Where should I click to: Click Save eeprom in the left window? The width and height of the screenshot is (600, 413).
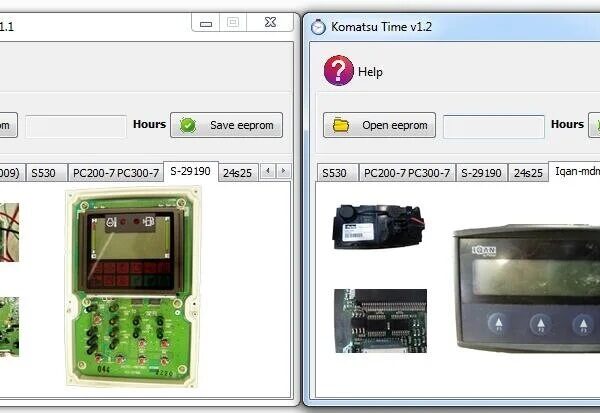227,125
